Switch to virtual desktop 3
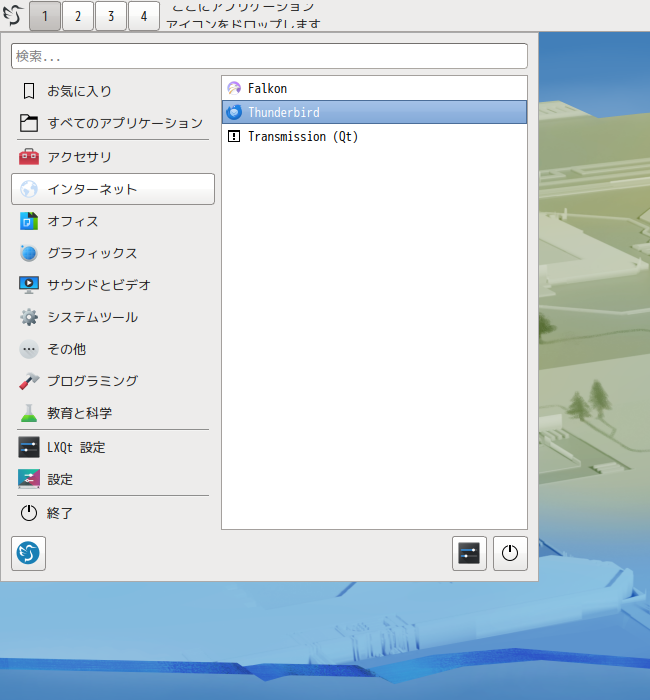This screenshot has height=700, width=650. pos(111,16)
